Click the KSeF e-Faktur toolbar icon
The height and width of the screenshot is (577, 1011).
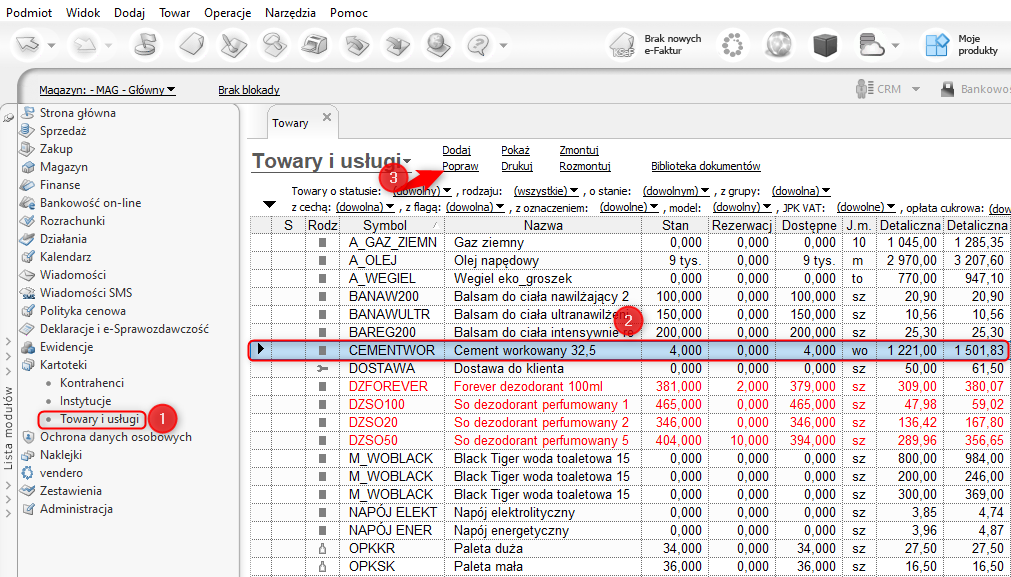click(623, 45)
